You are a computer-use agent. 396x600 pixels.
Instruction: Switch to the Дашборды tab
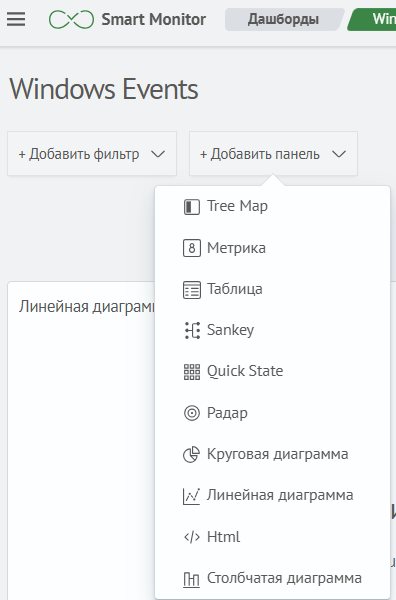[283, 19]
